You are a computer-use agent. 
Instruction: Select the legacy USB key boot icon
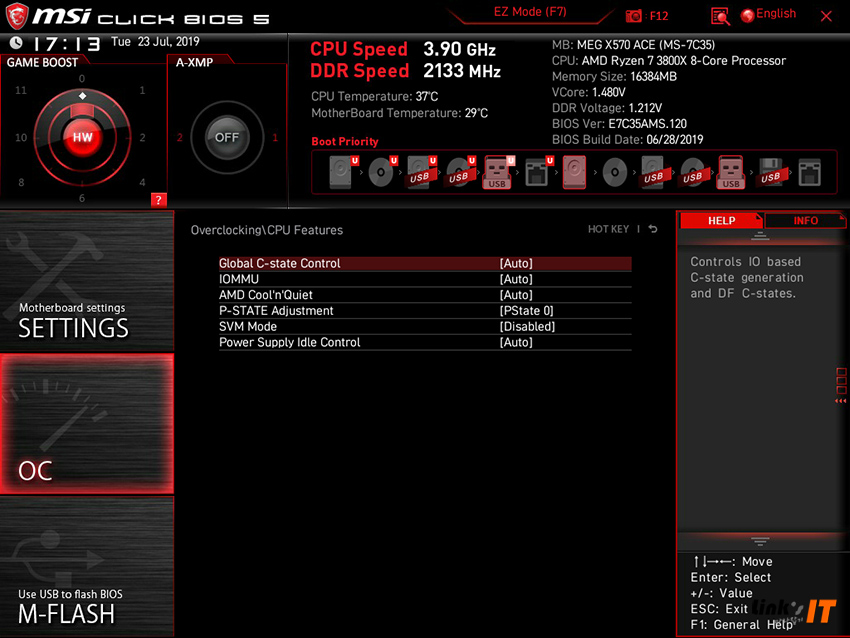point(731,172)
